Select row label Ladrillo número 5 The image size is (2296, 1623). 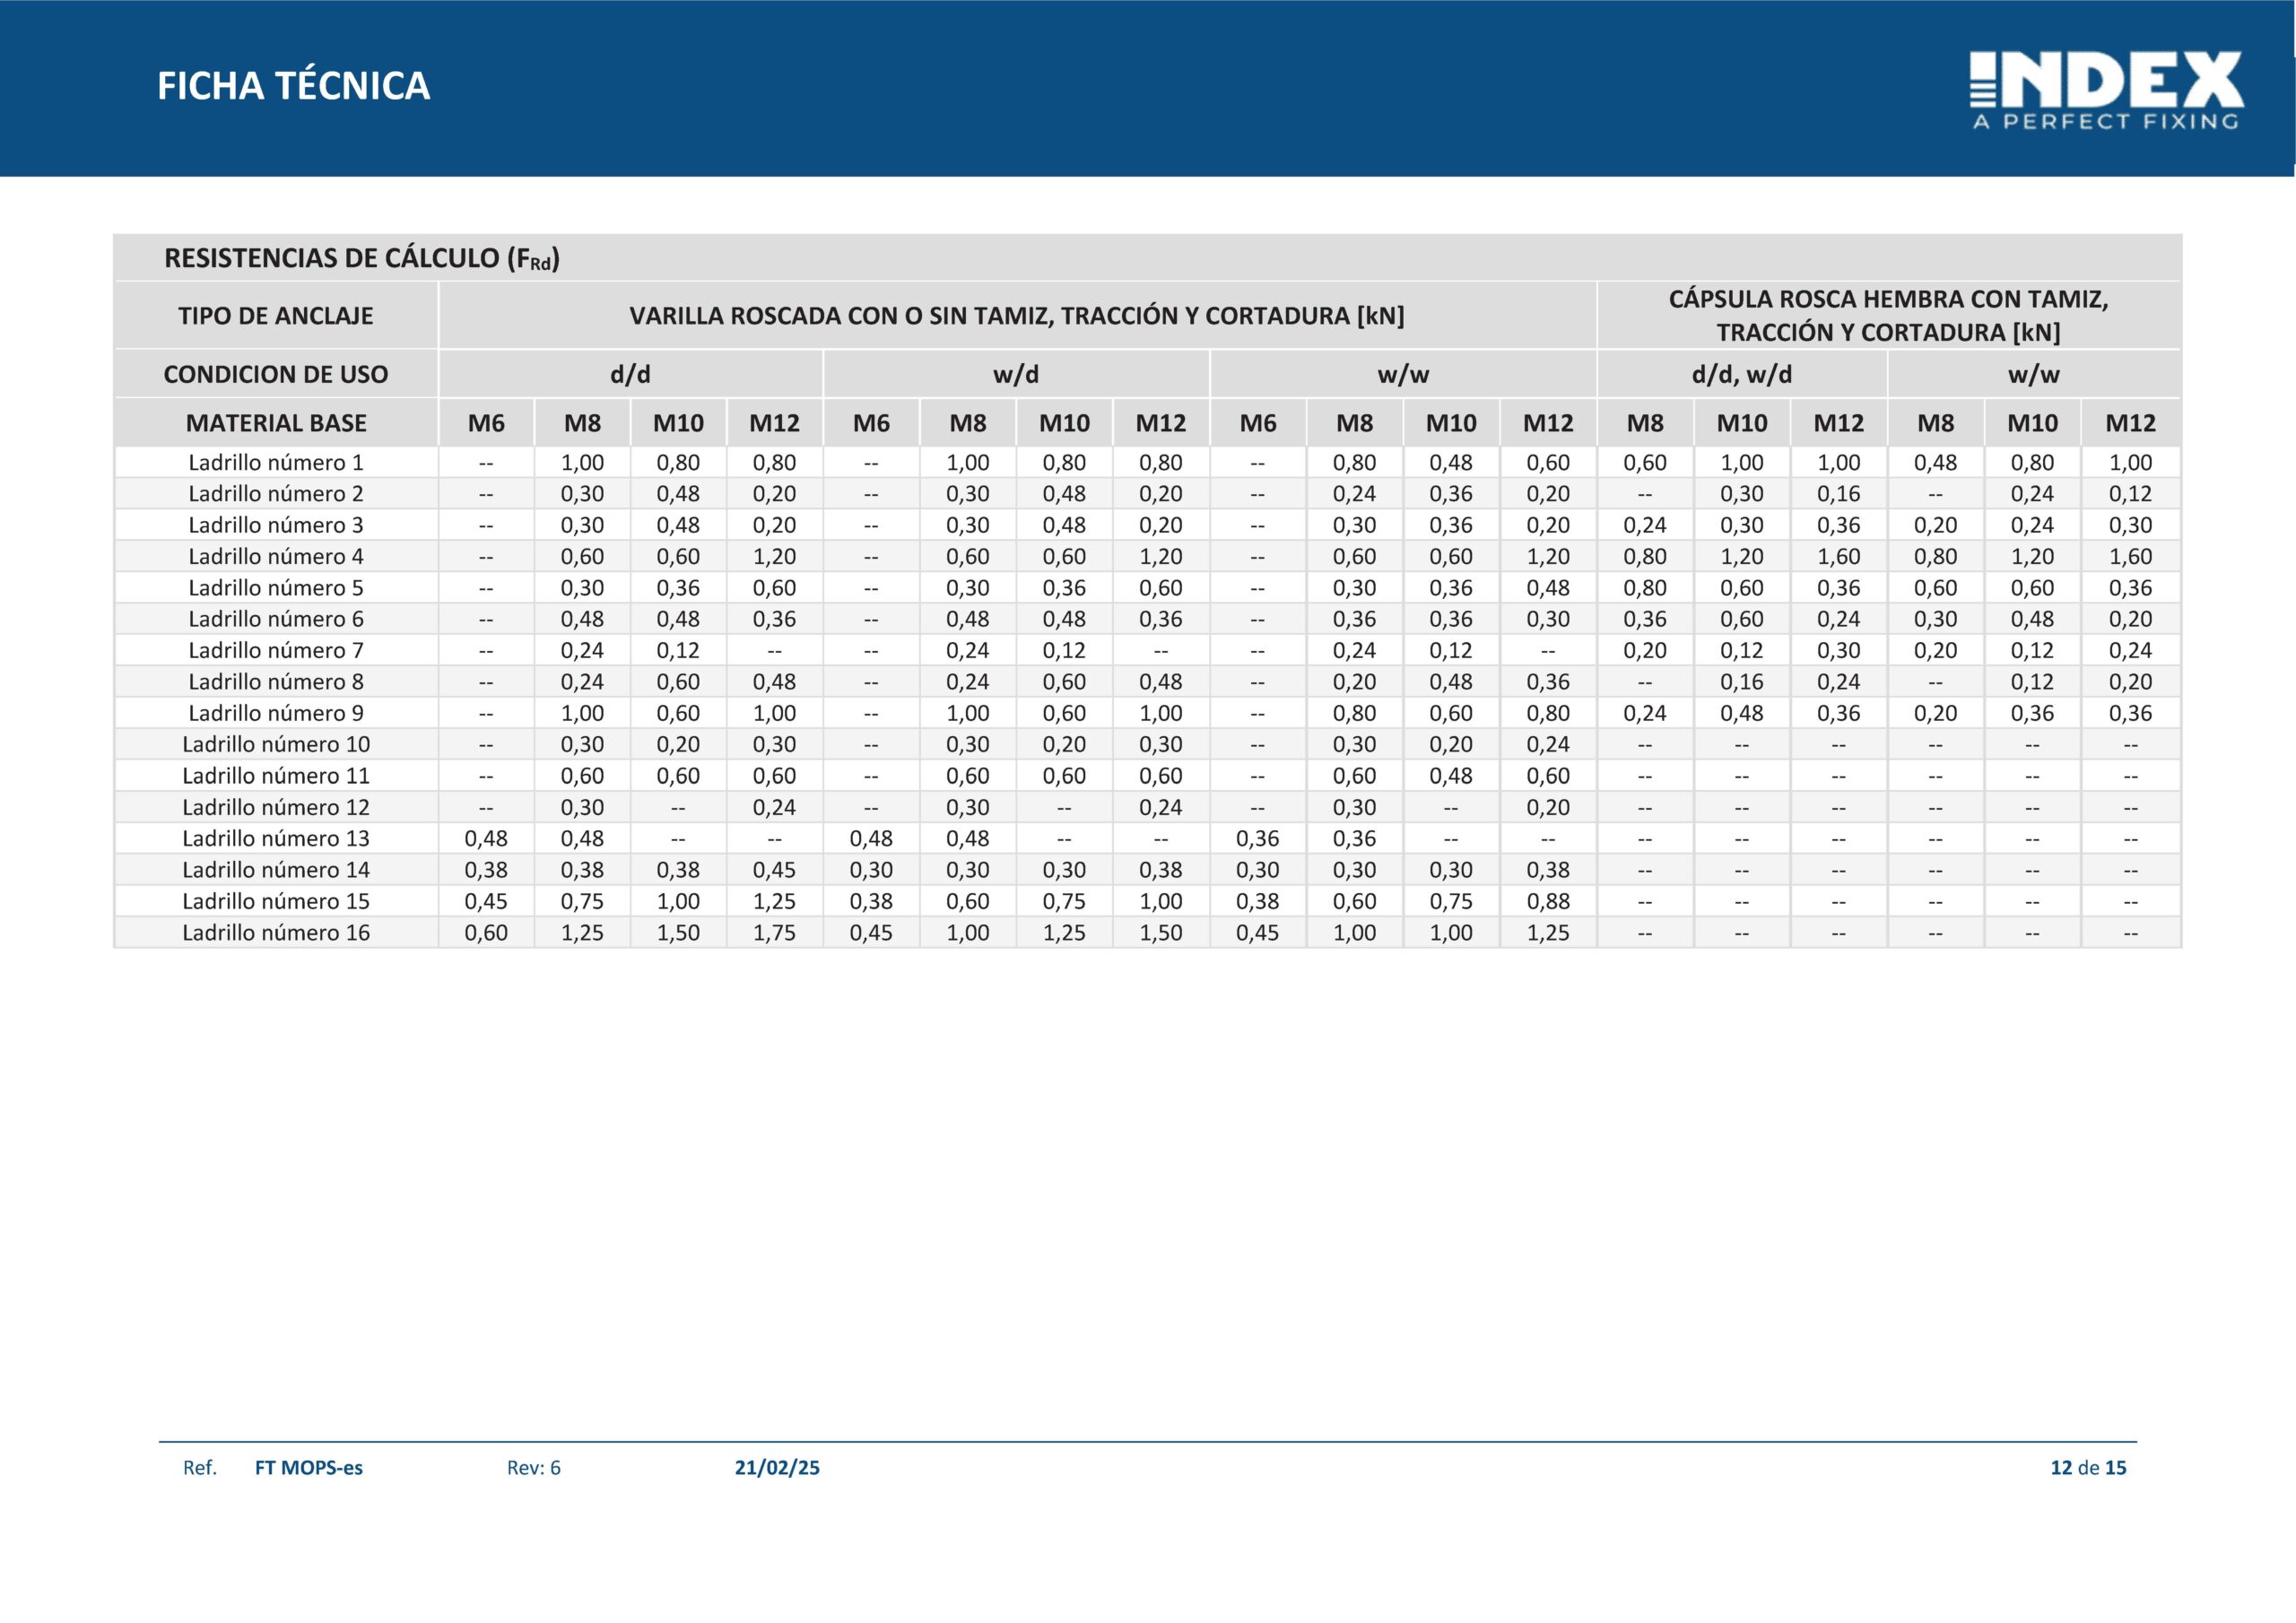(276, 588)
